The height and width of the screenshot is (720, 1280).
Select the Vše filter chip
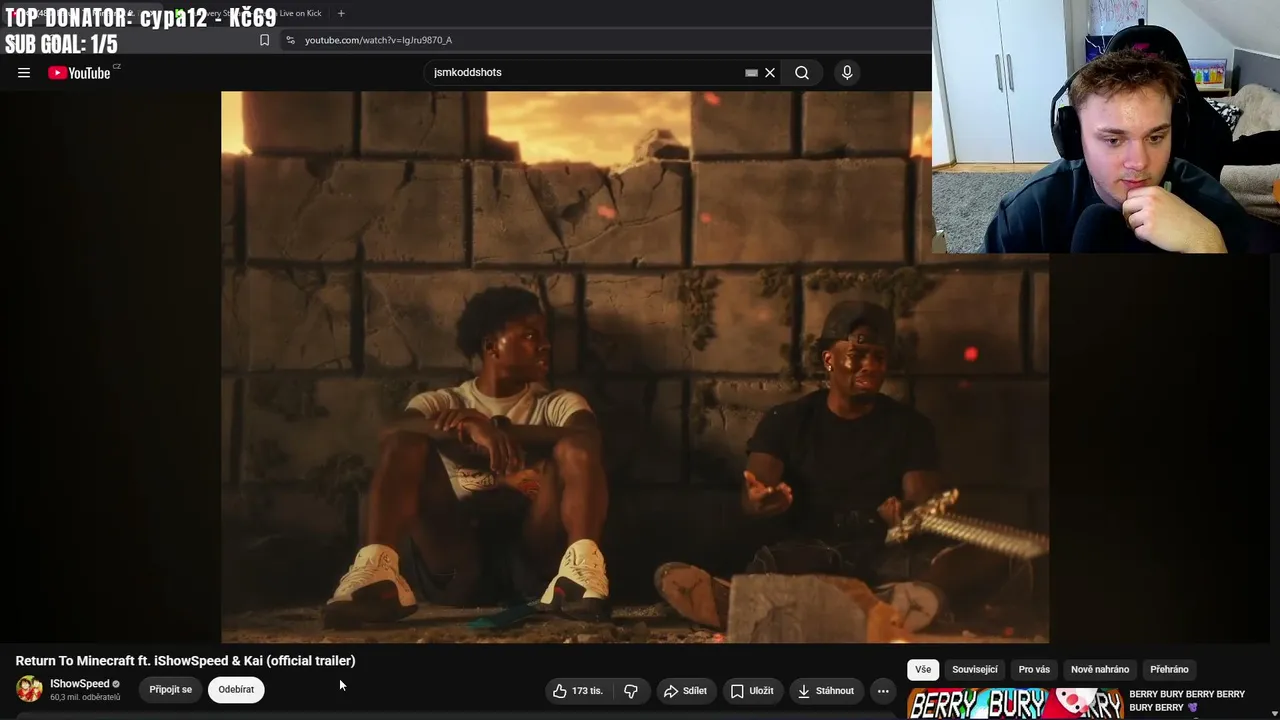(x=923, y=670)
